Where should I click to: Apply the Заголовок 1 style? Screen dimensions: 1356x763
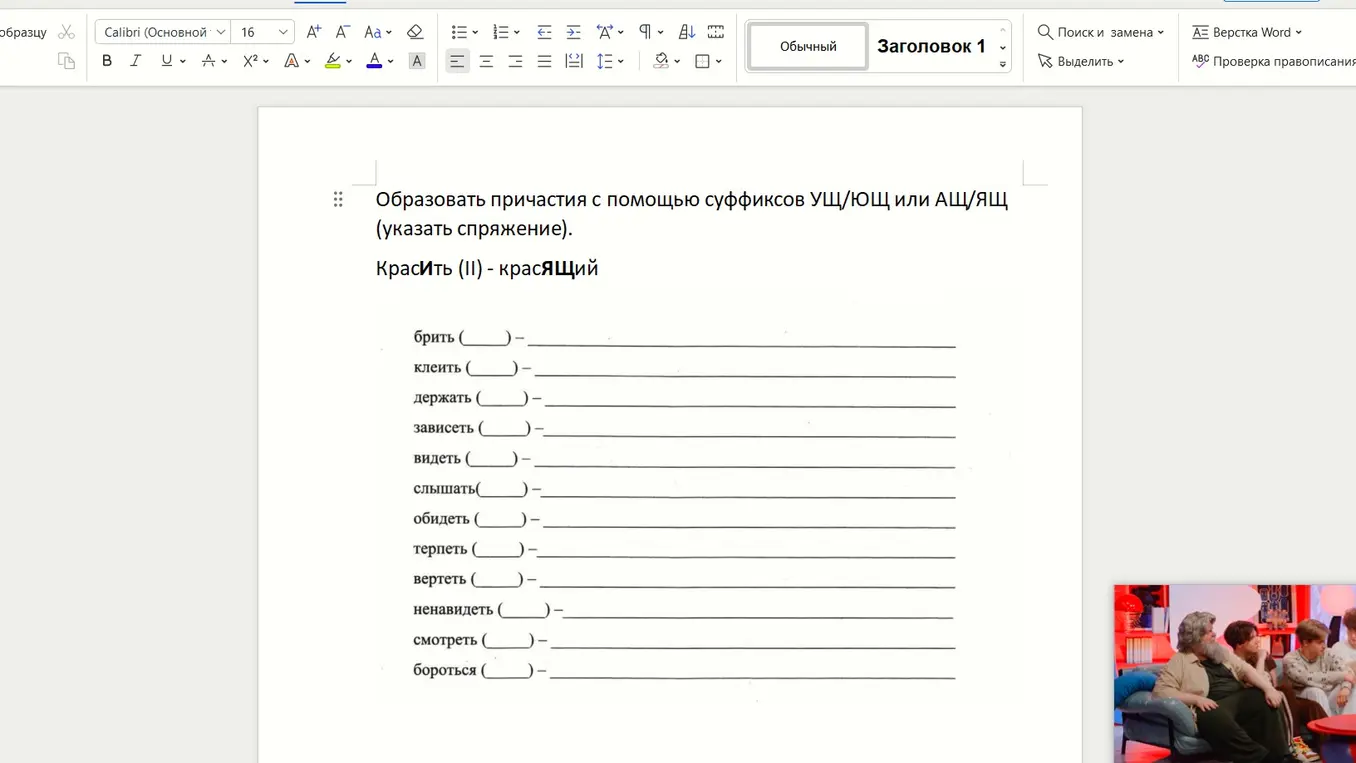931,46
